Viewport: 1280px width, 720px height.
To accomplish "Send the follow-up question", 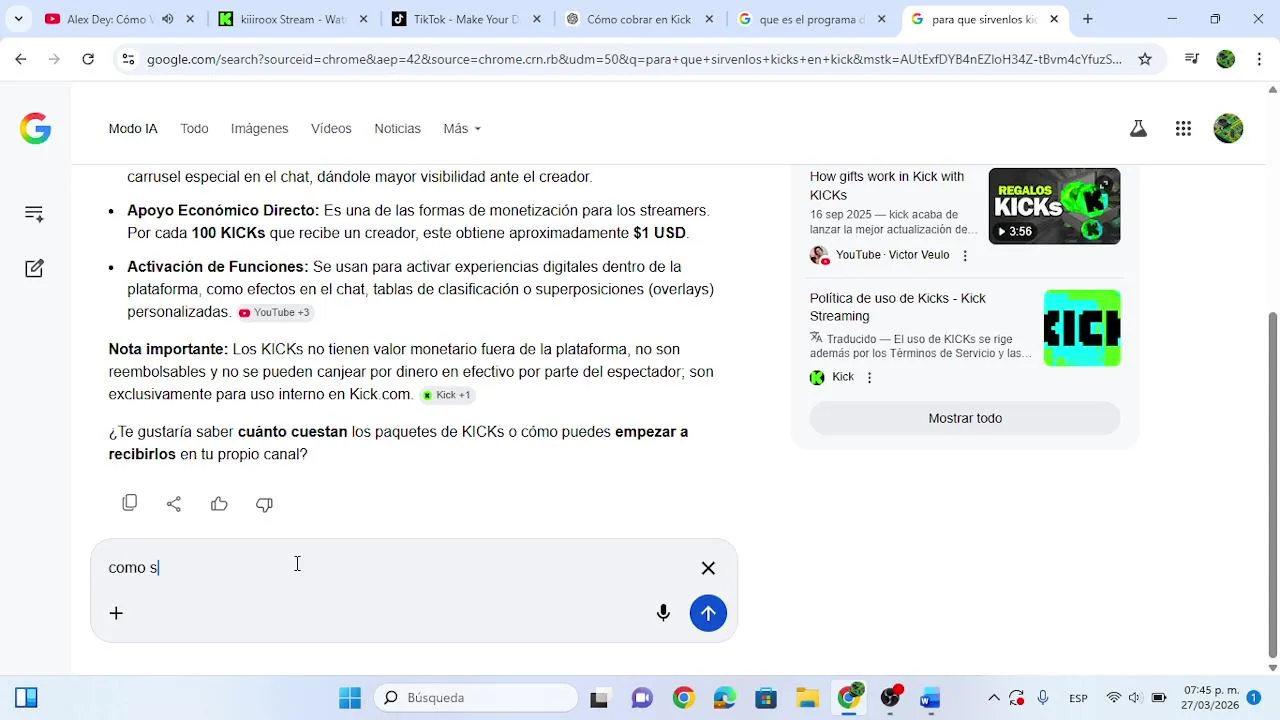I will click(x=708, y=613).
